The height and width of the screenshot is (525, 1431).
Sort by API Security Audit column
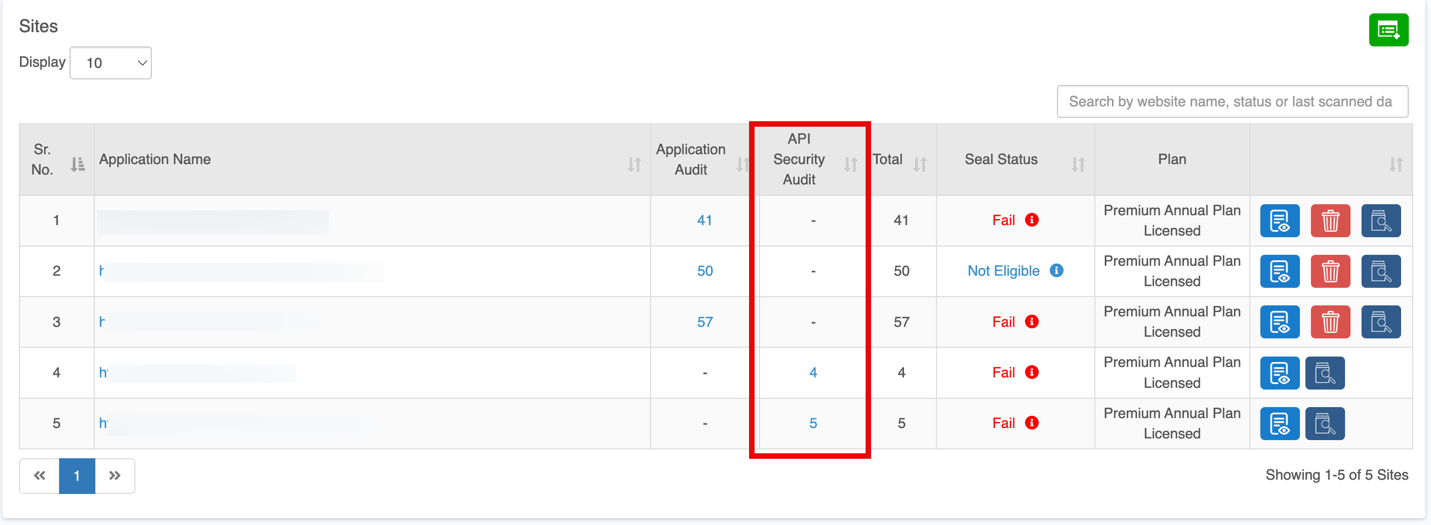coord(850,164)
